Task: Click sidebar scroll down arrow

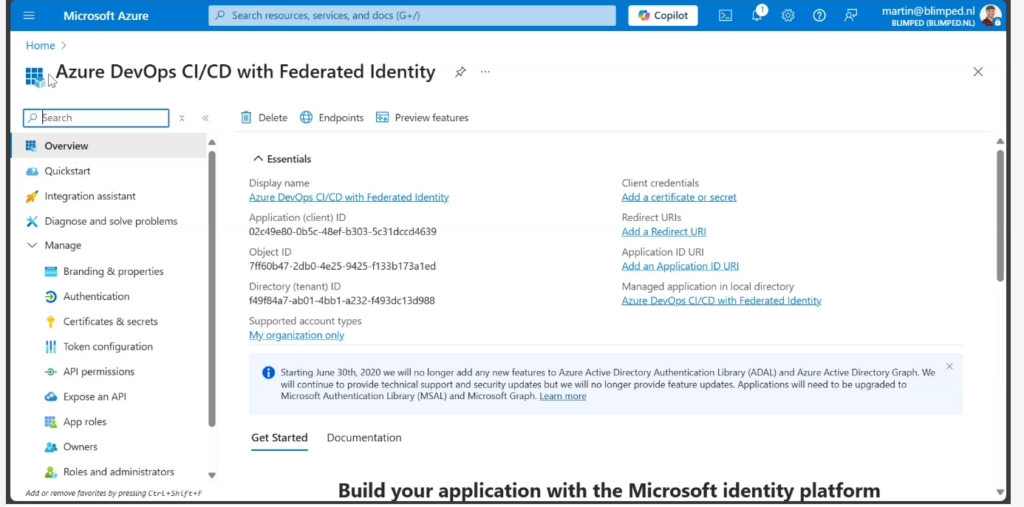Action: coord(211,476)
